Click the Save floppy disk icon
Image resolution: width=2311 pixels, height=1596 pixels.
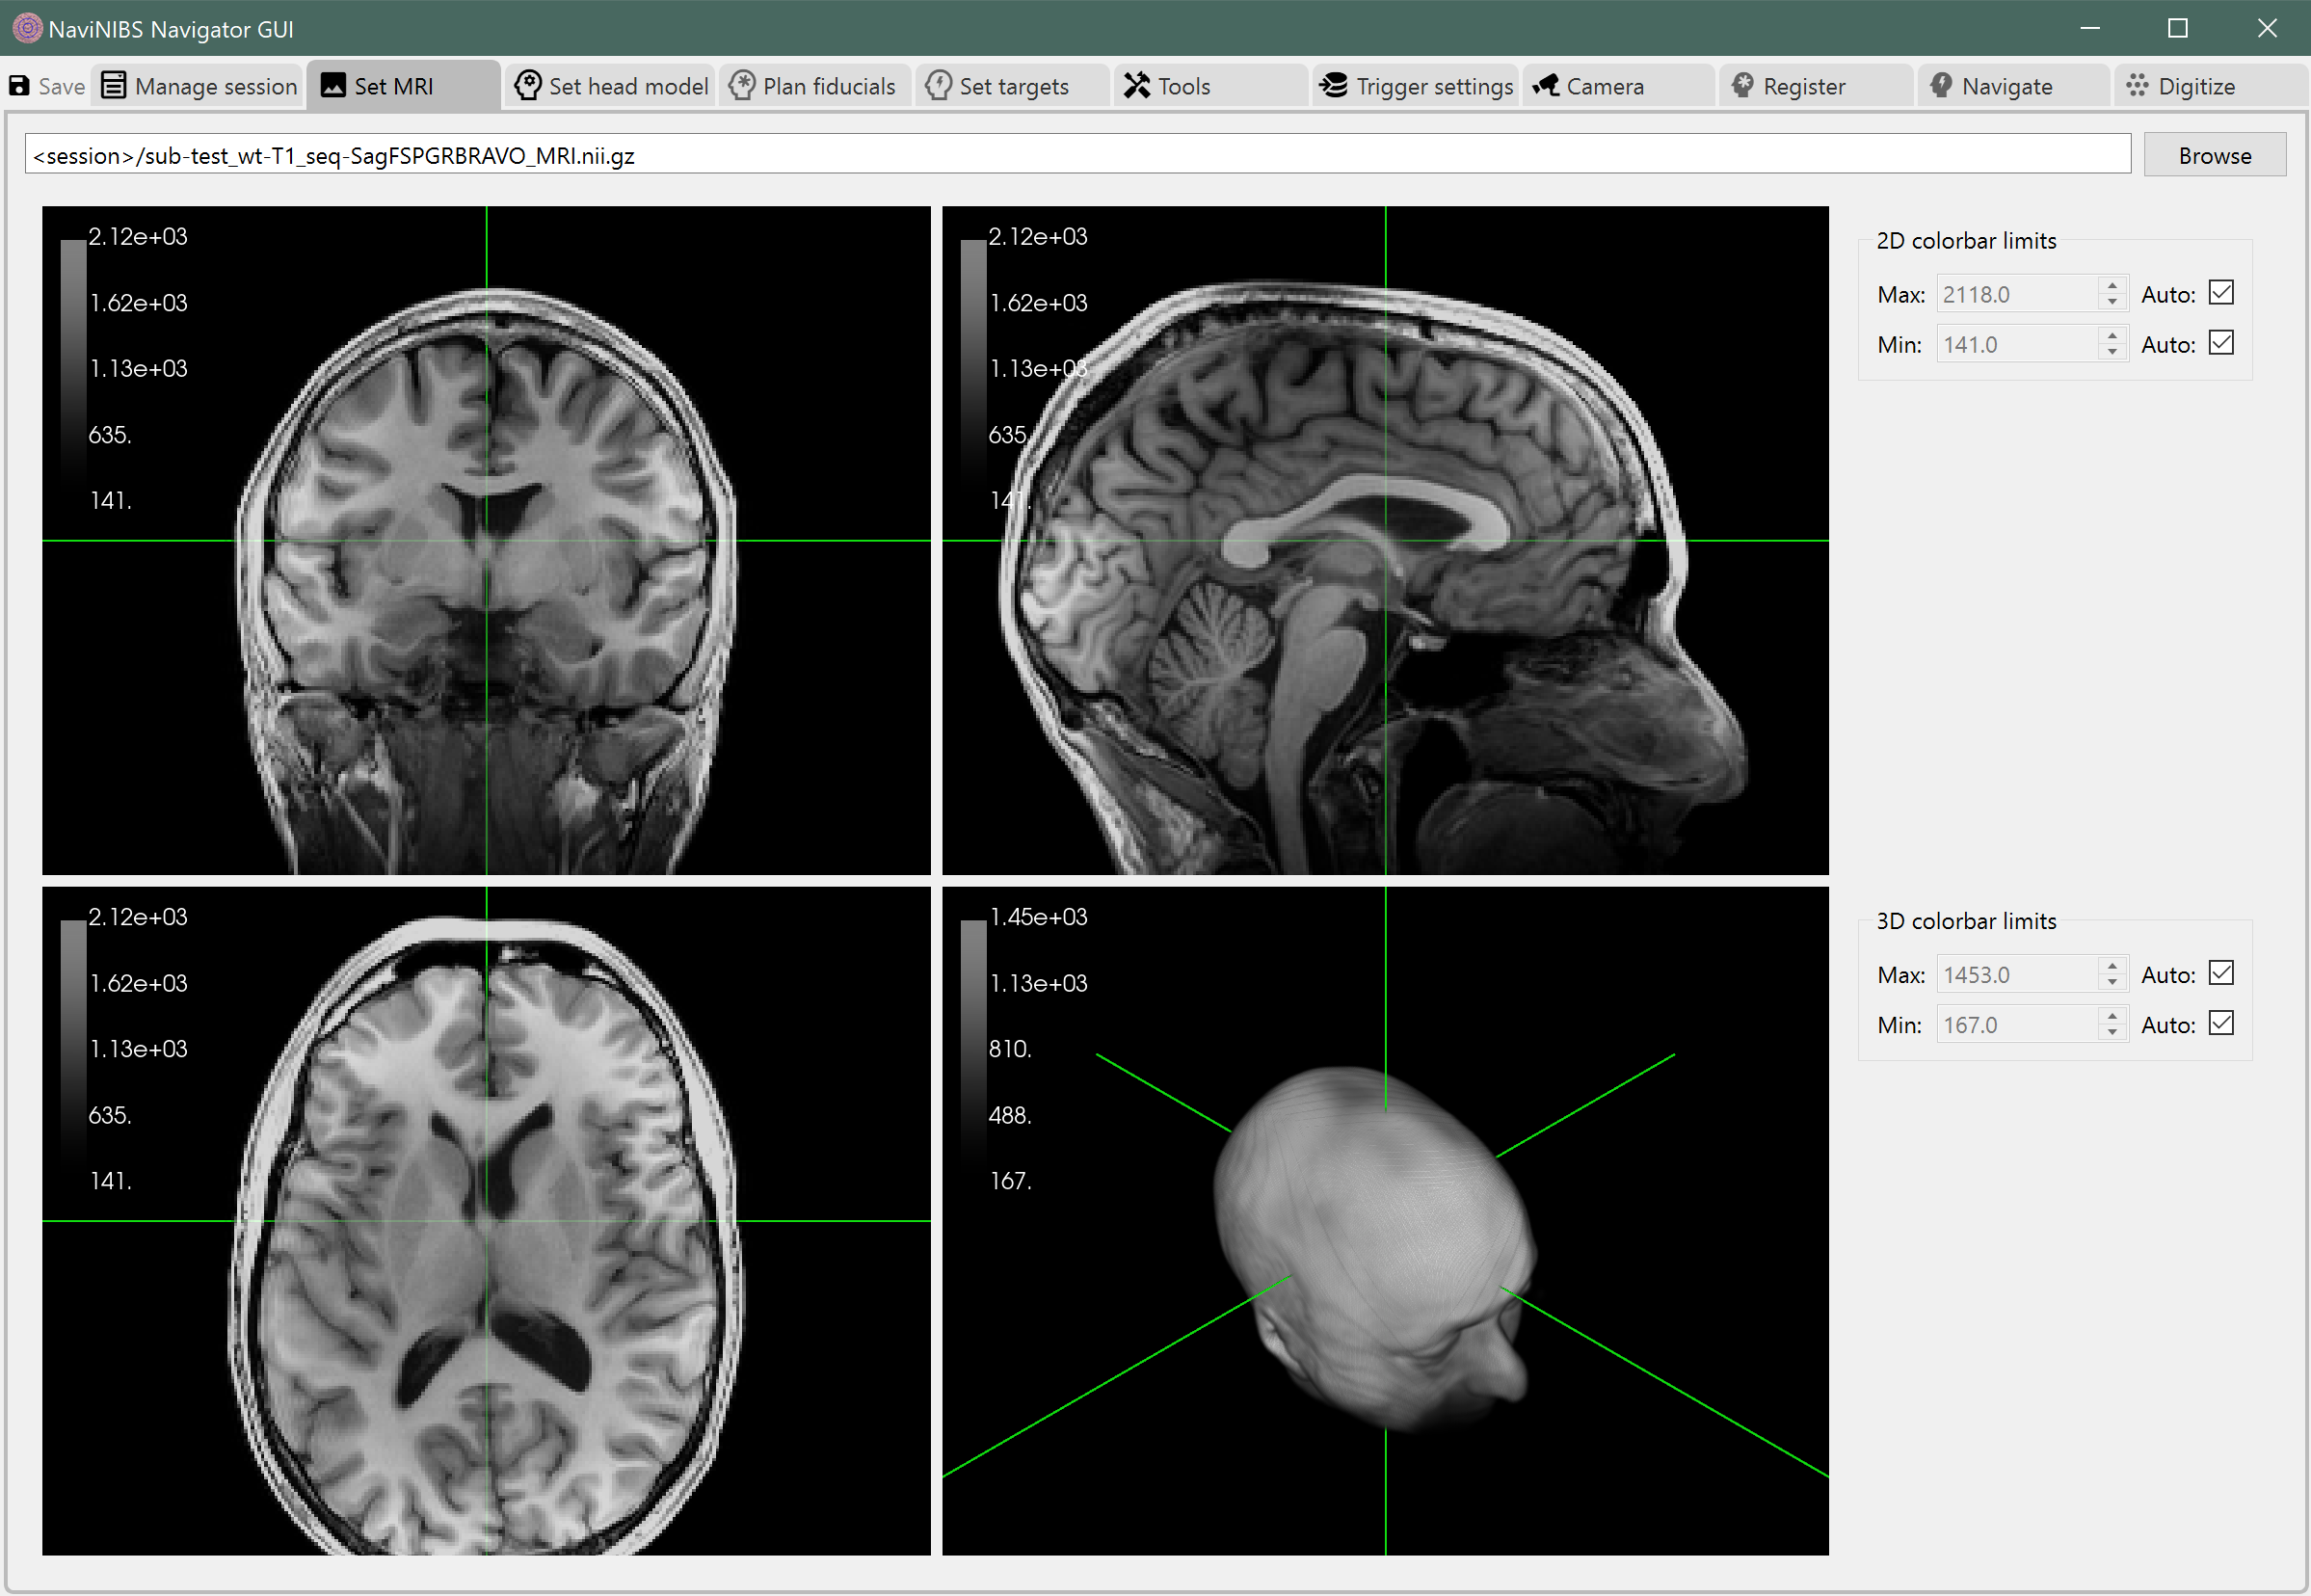(x=19, y=86)
